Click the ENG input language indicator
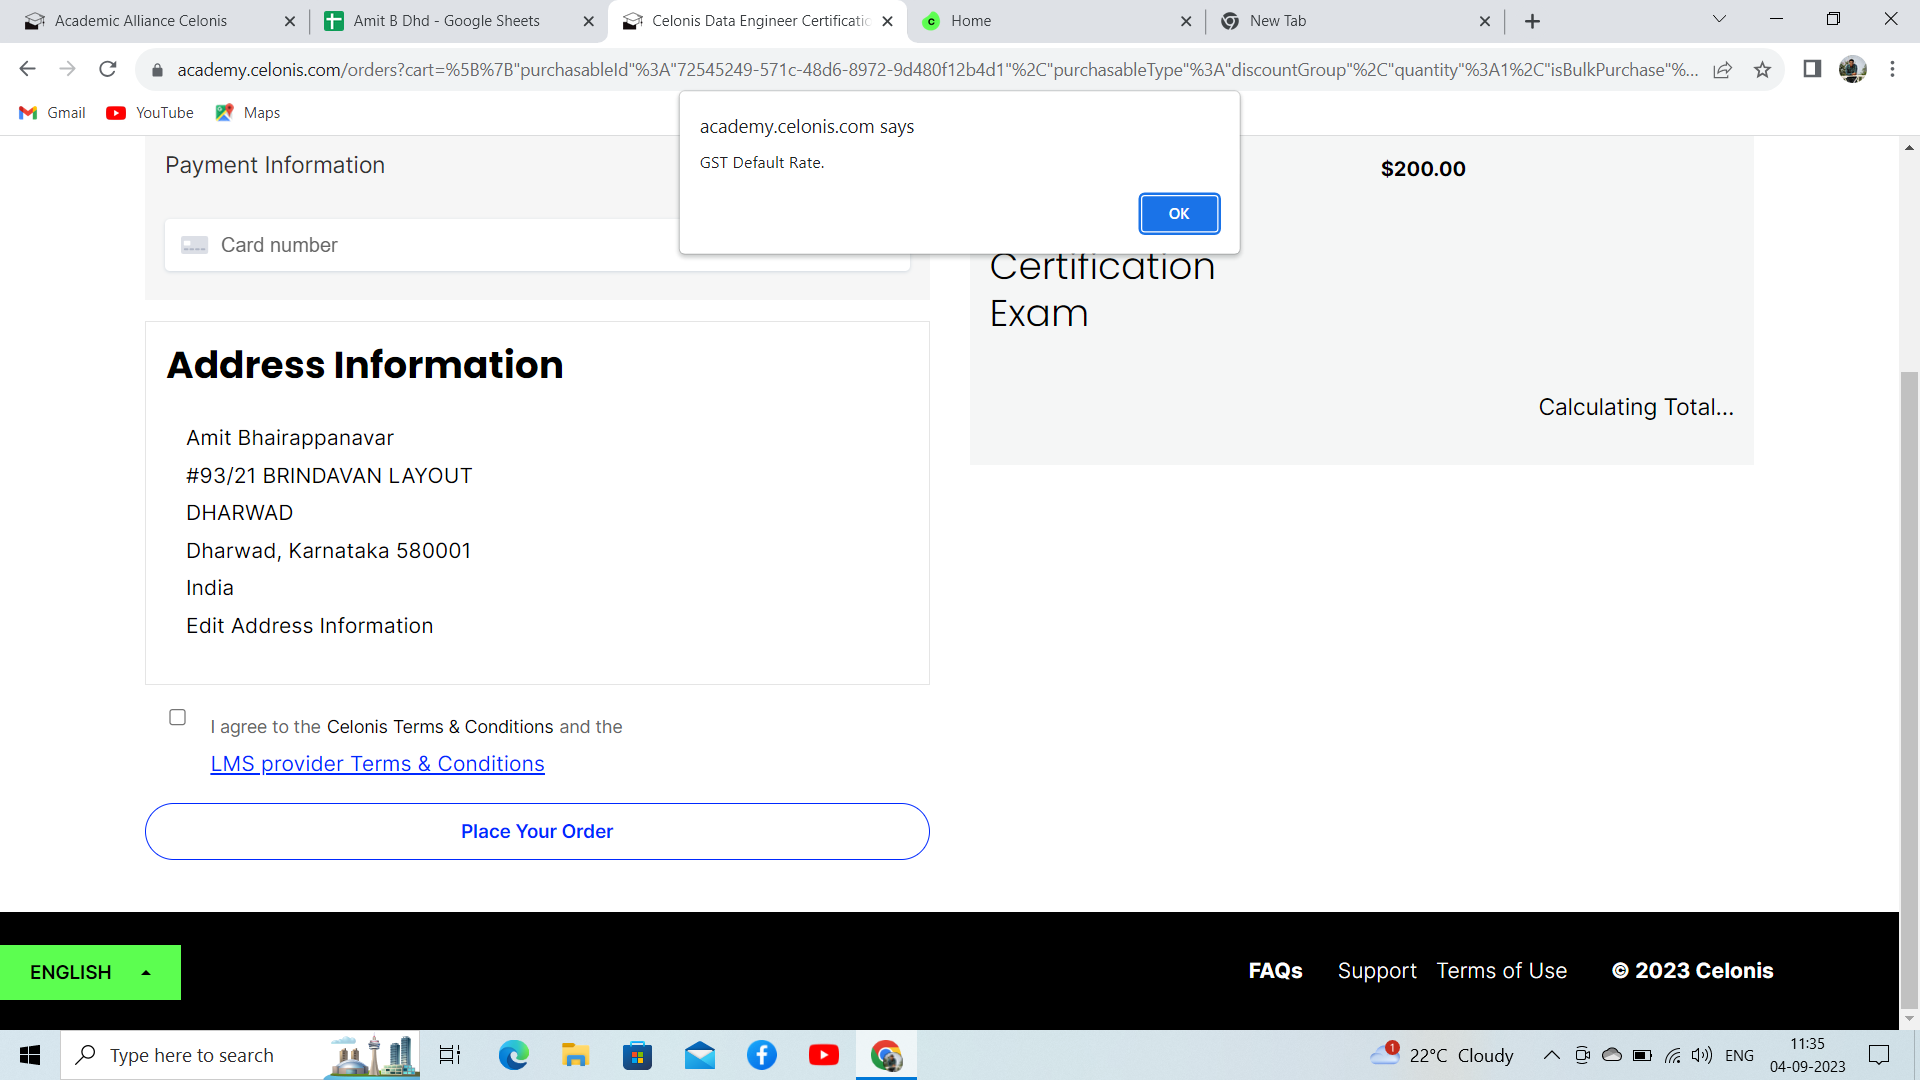Screen dimensions: 1920x1080 tap(1739, 1055)
